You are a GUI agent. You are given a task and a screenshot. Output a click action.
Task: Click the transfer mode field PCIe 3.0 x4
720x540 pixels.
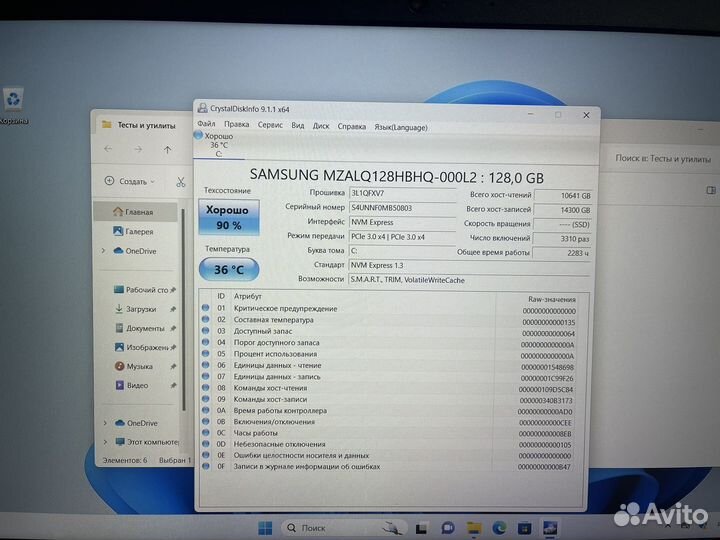click(402, 237)
